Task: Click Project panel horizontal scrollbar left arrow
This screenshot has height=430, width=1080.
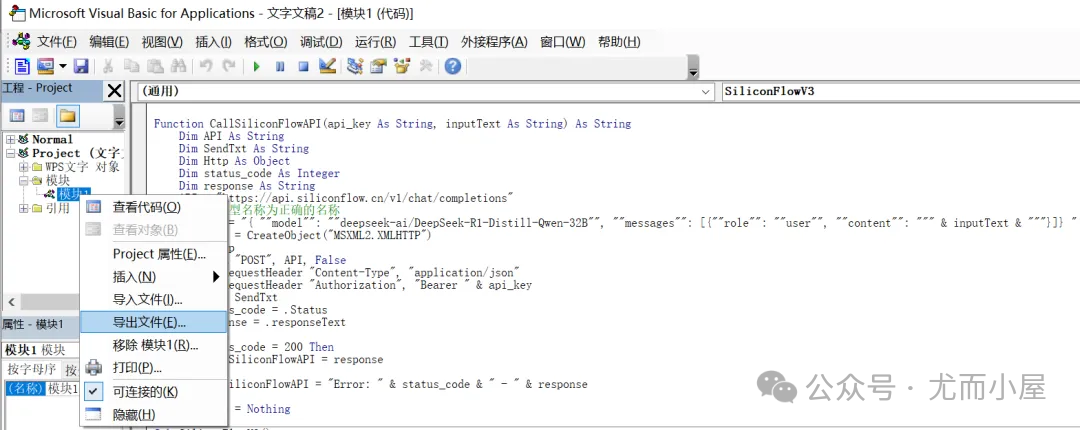Action: [12, 302]
